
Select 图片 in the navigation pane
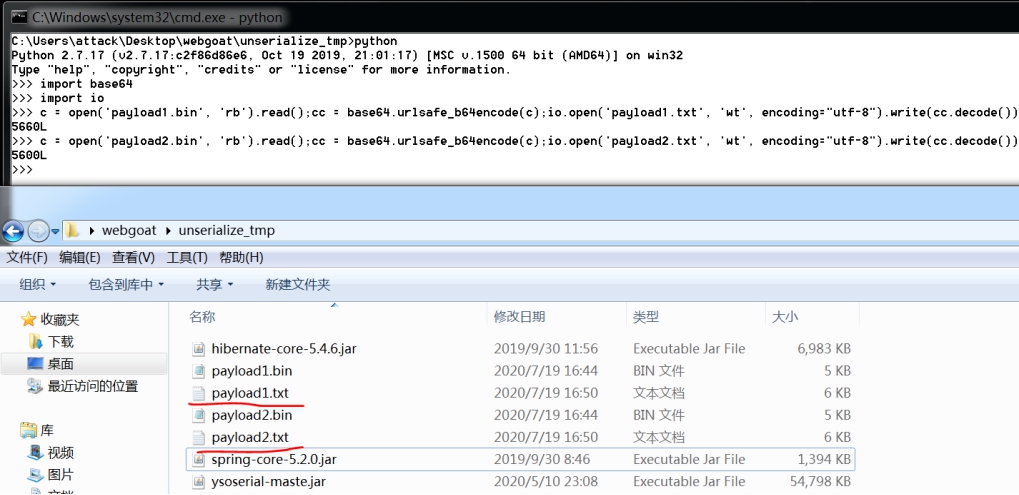click(61, 475)
